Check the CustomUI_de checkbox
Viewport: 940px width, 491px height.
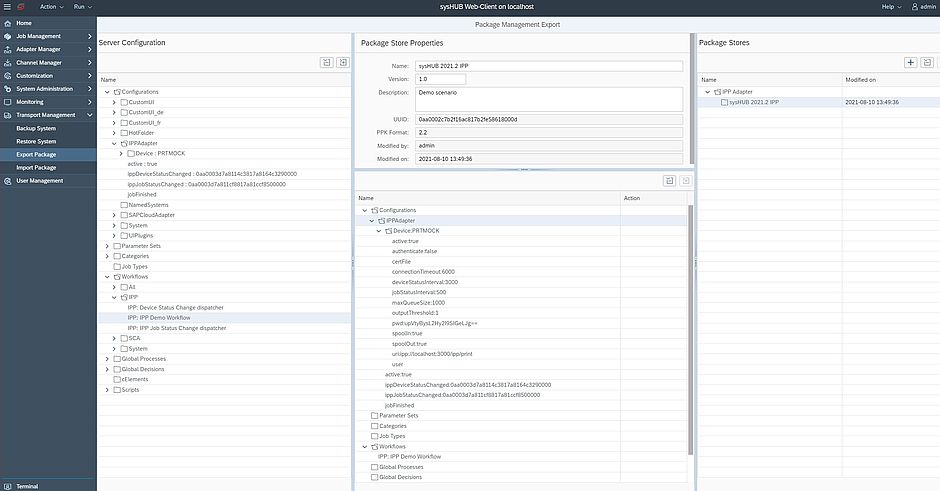tap(124, 113)
